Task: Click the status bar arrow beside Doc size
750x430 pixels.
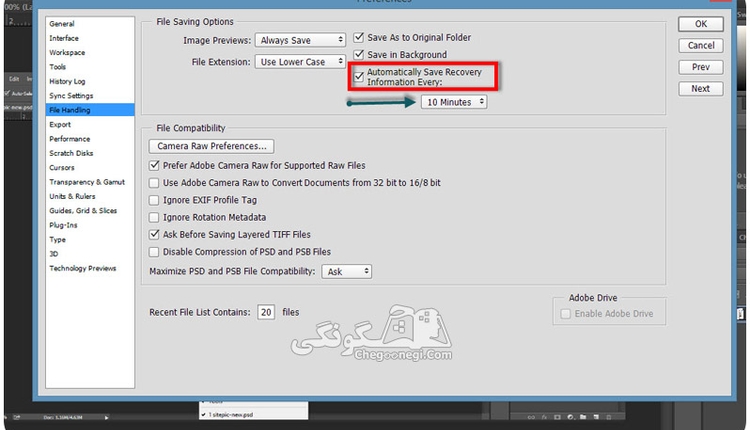Action: click(106, 418)
